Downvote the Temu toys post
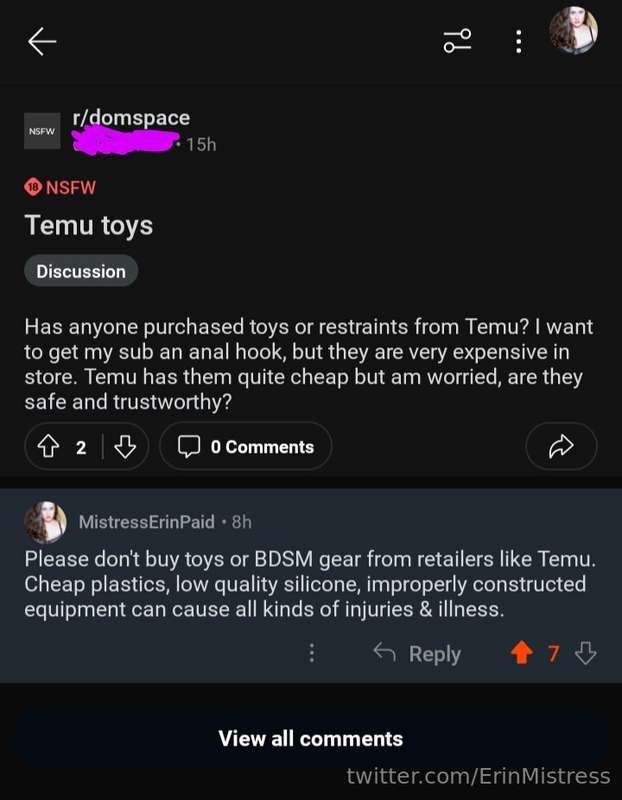 coord(125,447)
